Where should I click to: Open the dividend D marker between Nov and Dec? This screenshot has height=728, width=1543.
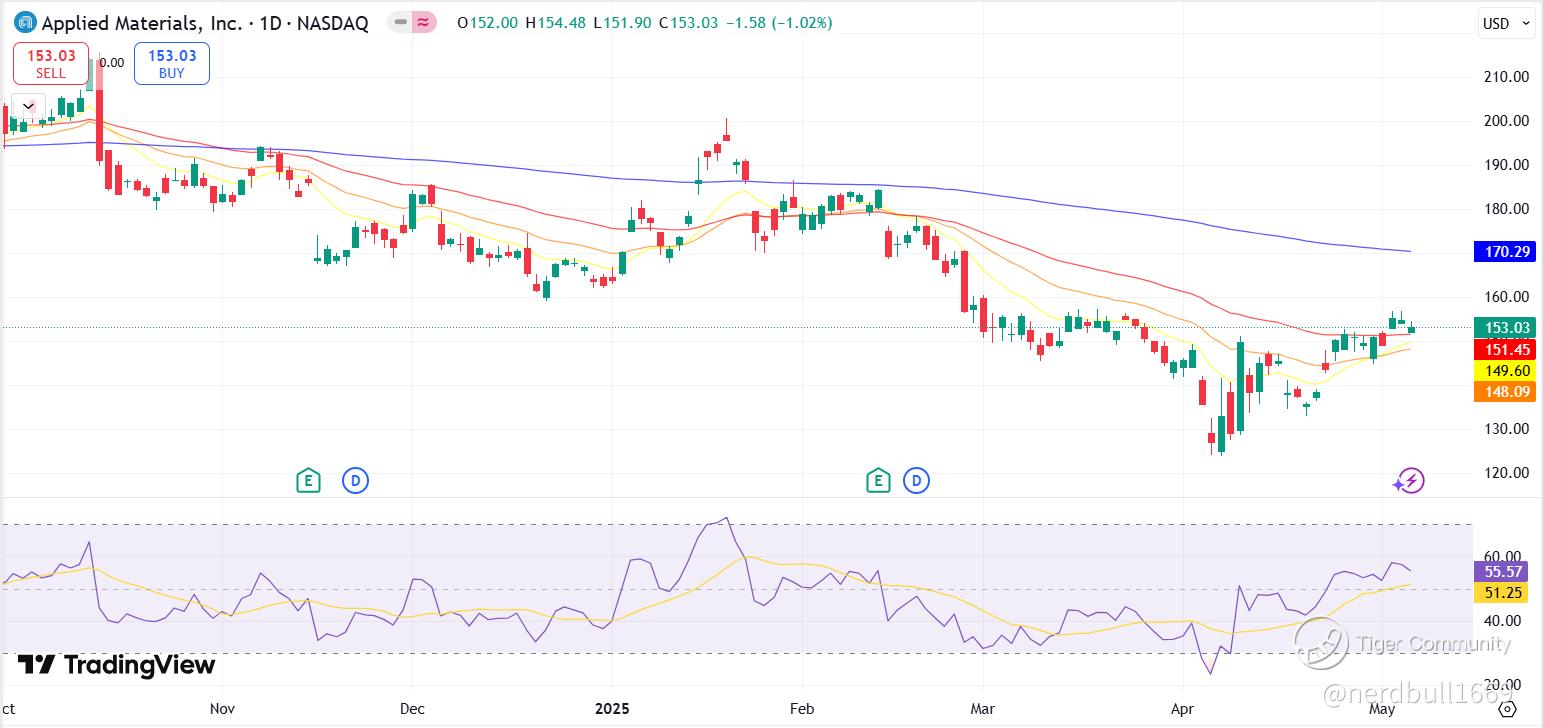pyautogui.click(x=355, y=481)
